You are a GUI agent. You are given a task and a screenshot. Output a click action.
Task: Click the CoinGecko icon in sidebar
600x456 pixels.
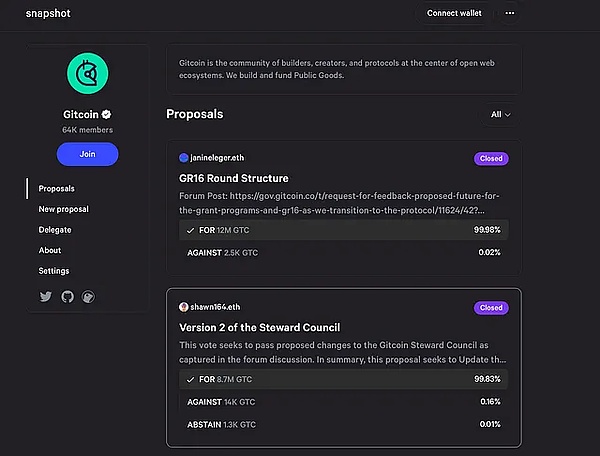88,297
